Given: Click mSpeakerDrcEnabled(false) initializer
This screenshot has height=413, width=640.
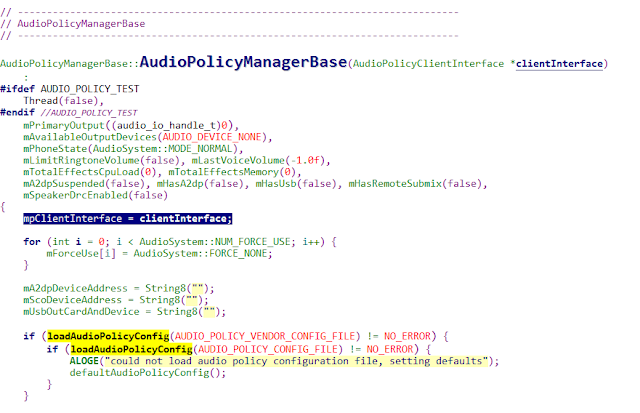Looking at the screenshot, I should tap(96, 195).
